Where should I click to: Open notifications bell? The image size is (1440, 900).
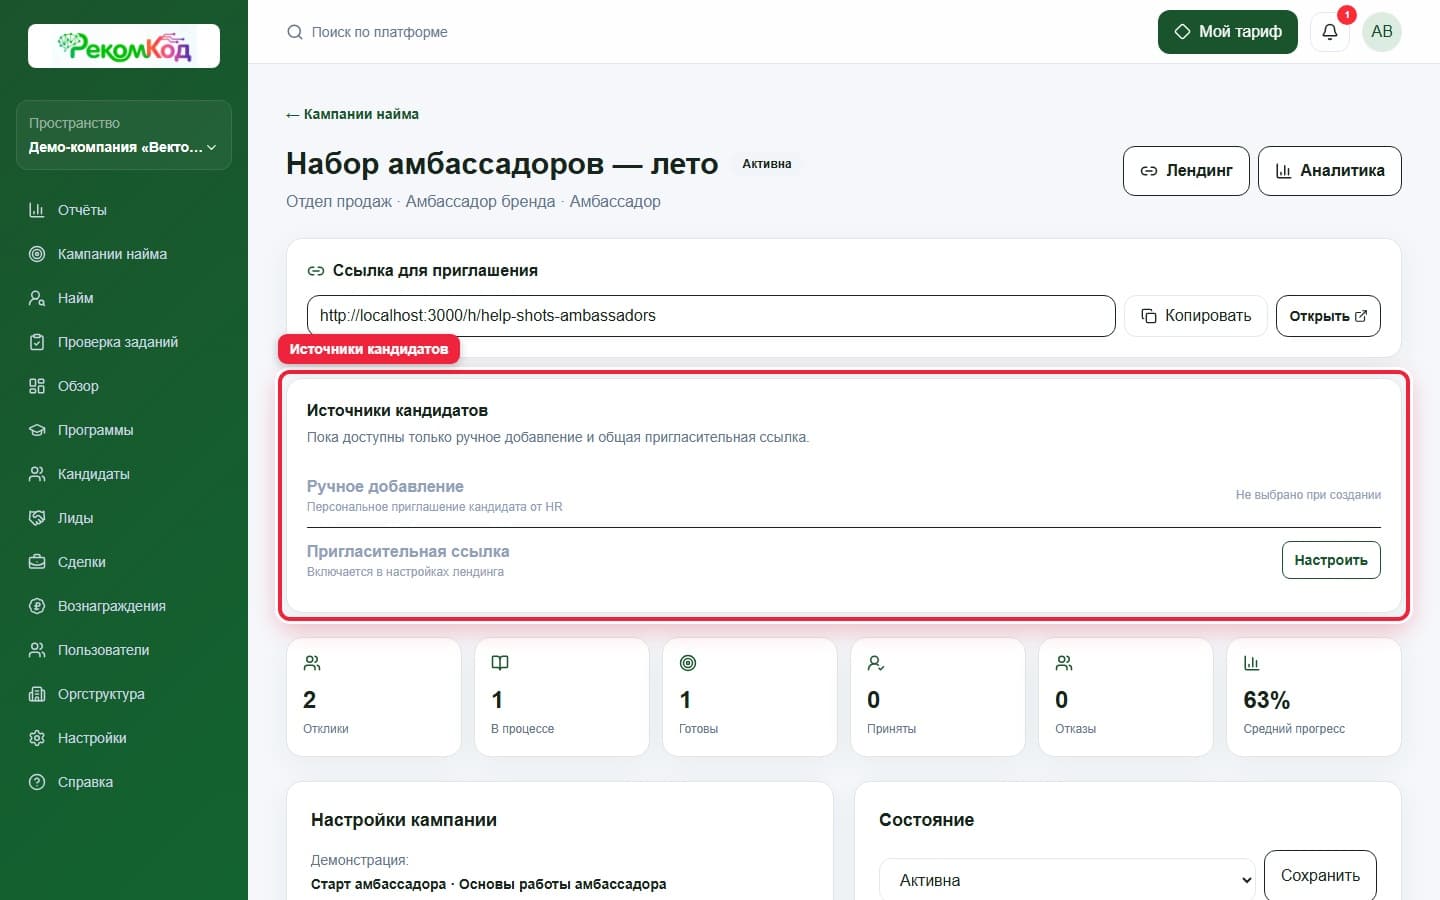[x=1330, y=32]
